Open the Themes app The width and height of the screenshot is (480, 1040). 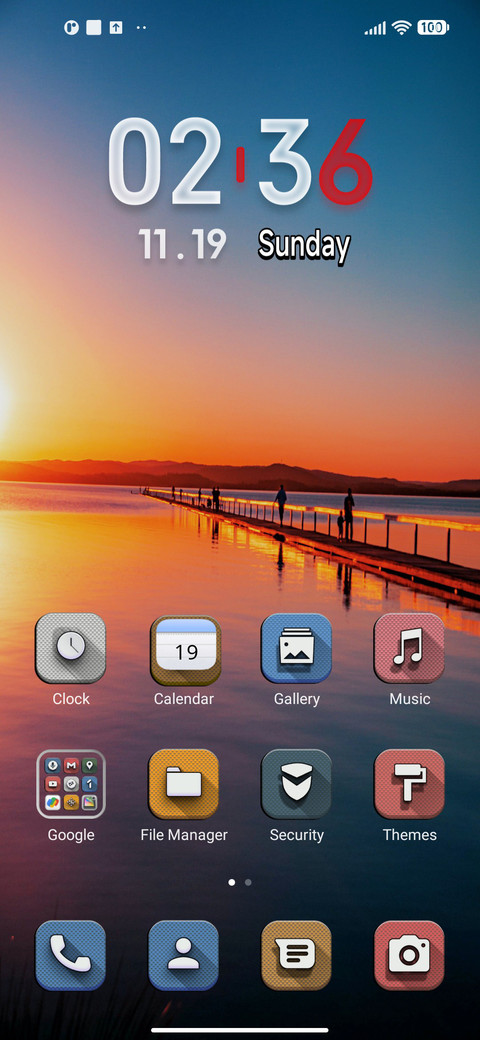coord(409,784)
